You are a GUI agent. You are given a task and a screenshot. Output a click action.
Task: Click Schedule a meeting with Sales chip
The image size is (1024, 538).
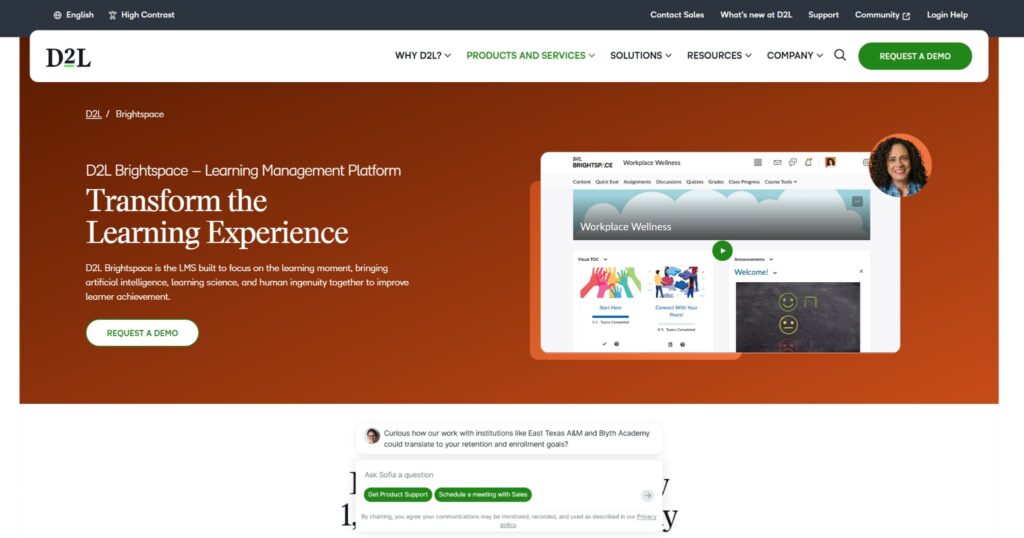tap(483, 495)
